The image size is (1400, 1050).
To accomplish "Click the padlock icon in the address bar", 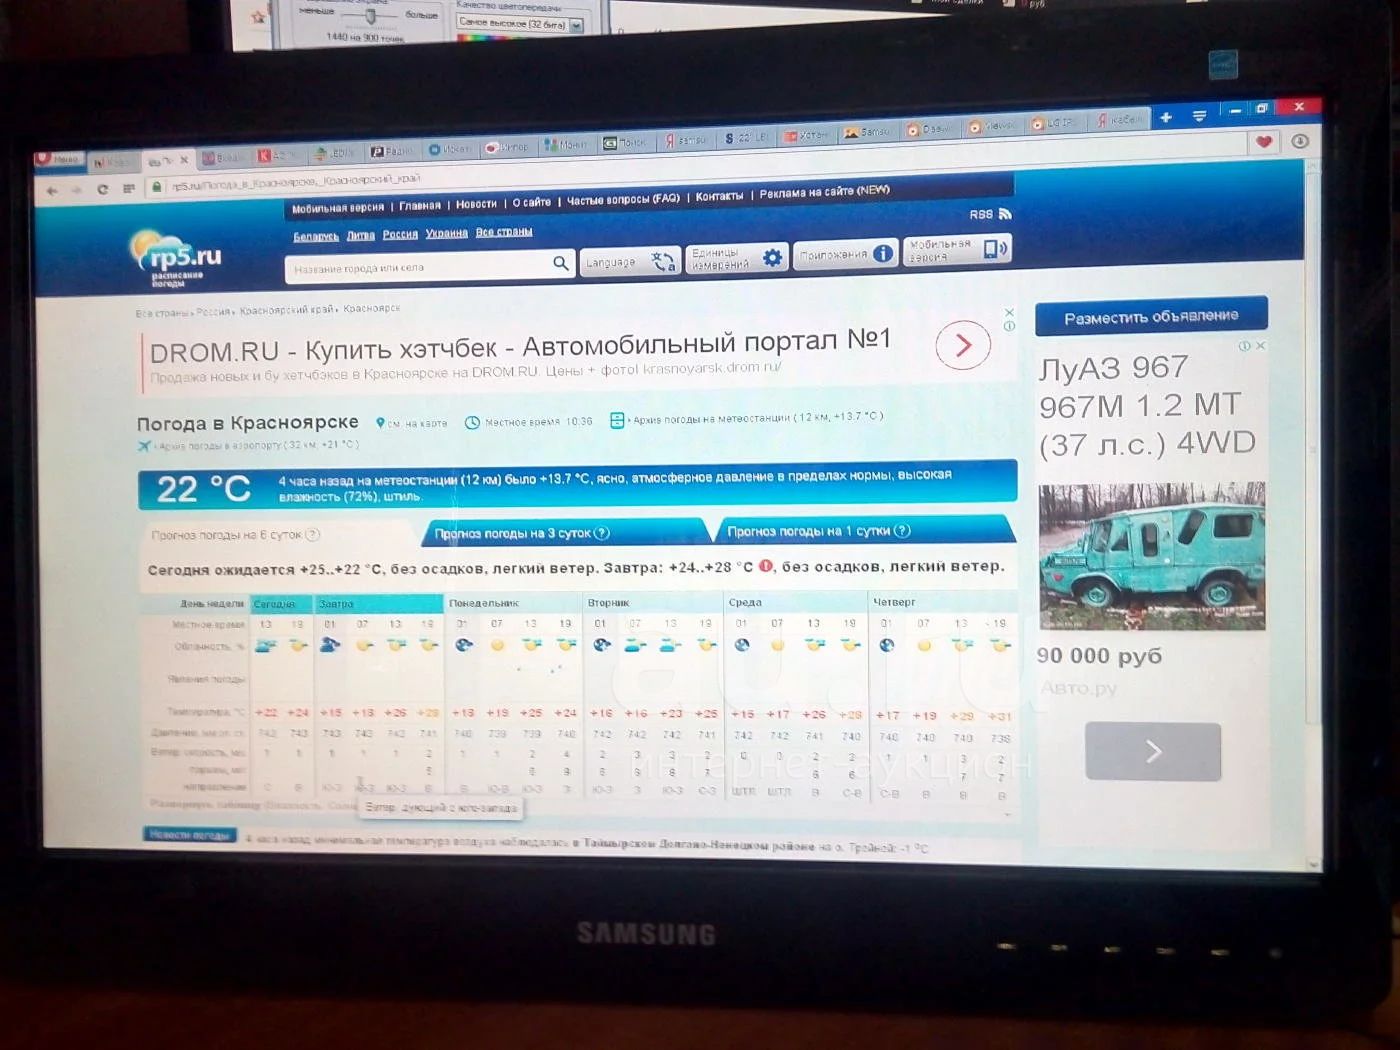I will click(x=156, y=187).
